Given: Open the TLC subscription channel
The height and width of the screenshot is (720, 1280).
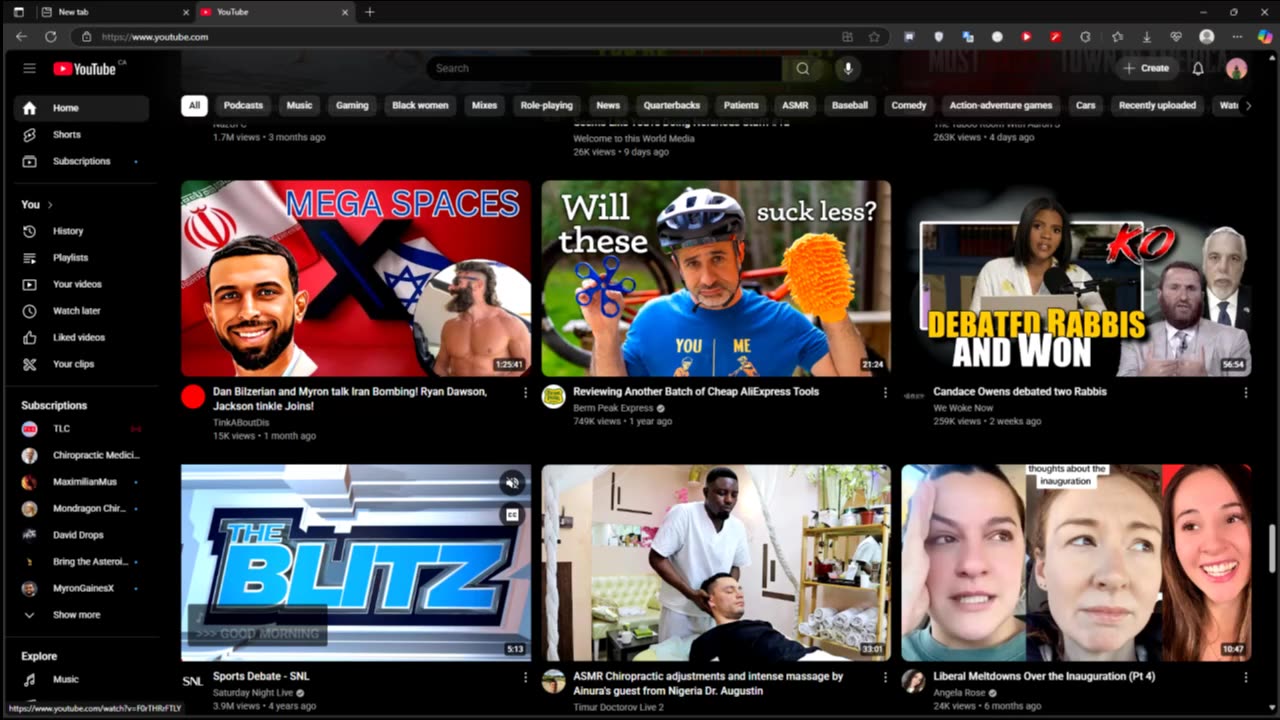Looking at the screenshot, I should (x=81, y=428).
